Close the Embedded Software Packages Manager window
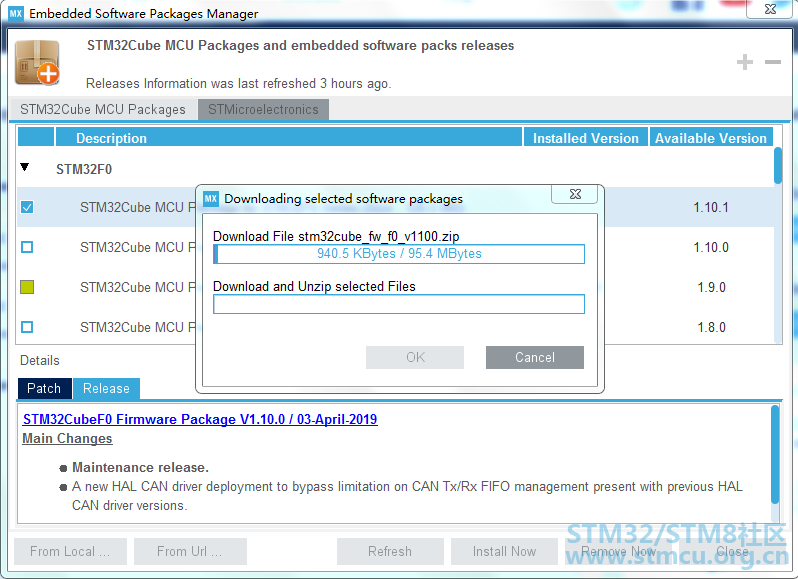This screenshot has height=579, width=798. pos(770,9)
